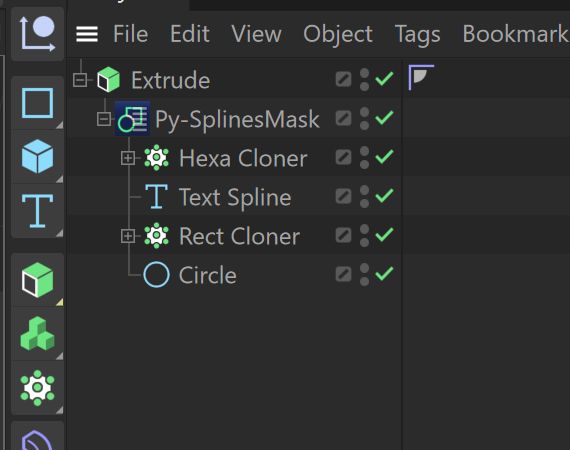Collapse the Extrude object hierarchy
The image size is (570, 450).
[x=80, y=80]
